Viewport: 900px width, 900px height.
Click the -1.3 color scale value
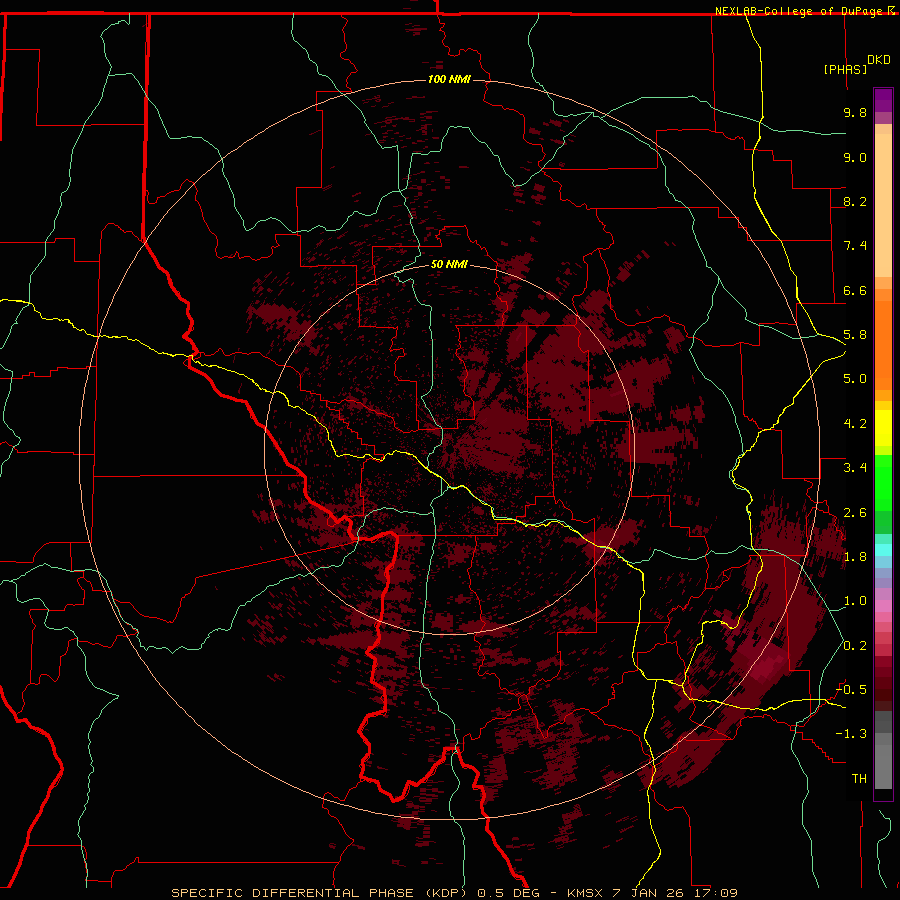pos(852,734)
